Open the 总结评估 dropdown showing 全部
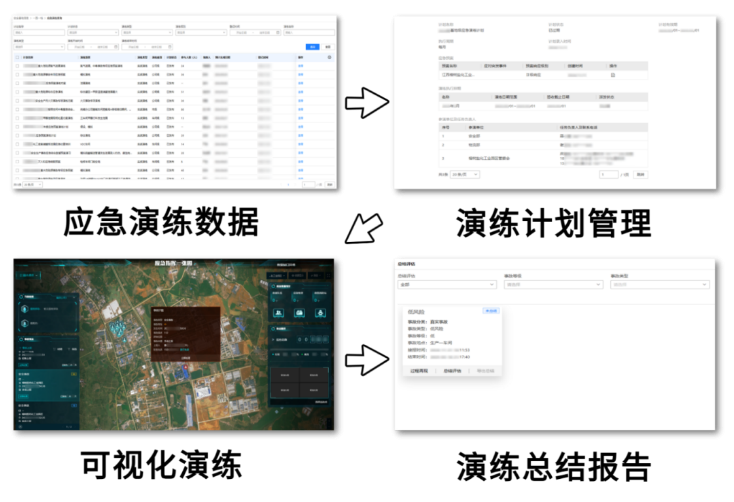The image size is (734, 502). pos(447,285)
